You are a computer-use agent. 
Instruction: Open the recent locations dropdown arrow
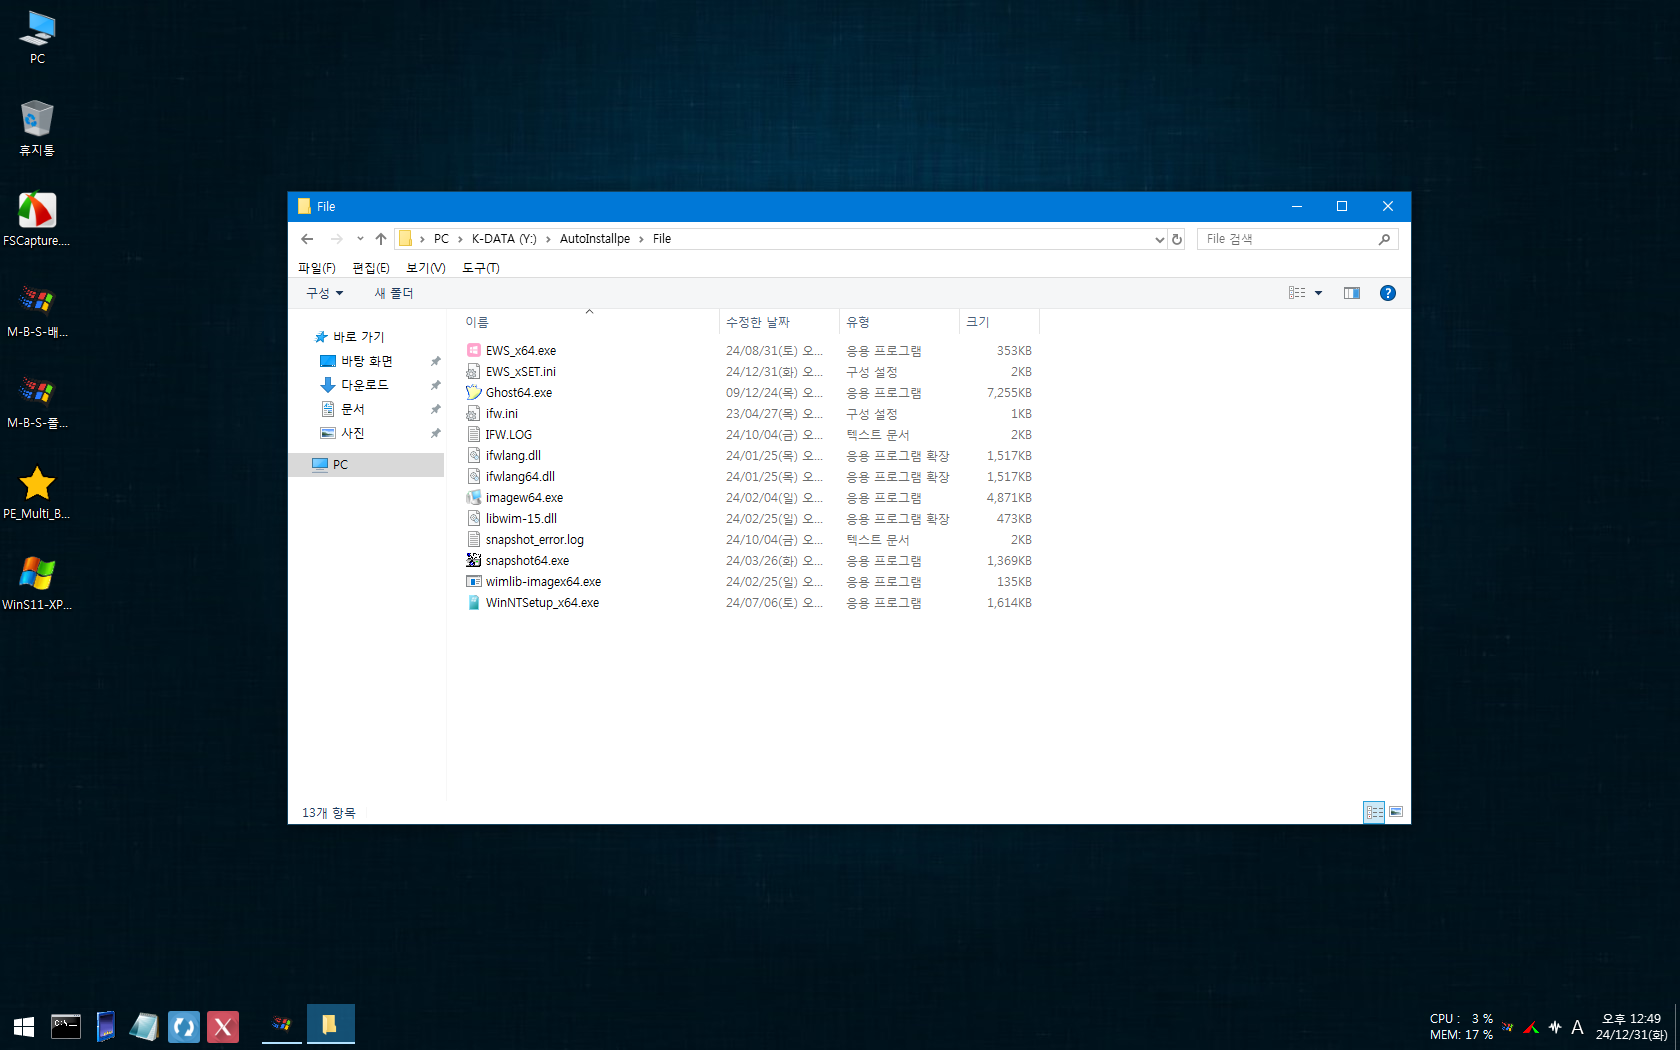coord(360,239)
